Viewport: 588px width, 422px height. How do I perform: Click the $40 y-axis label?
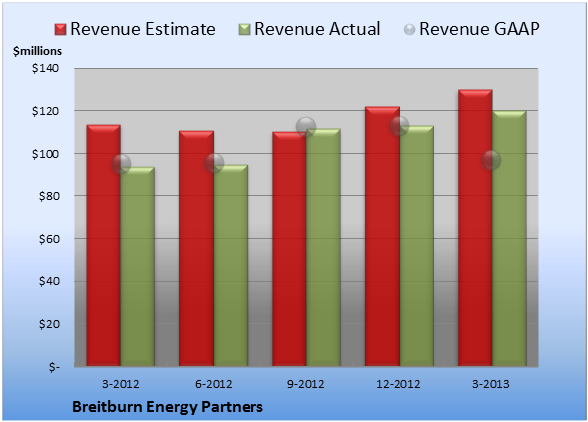click(49, 281)
